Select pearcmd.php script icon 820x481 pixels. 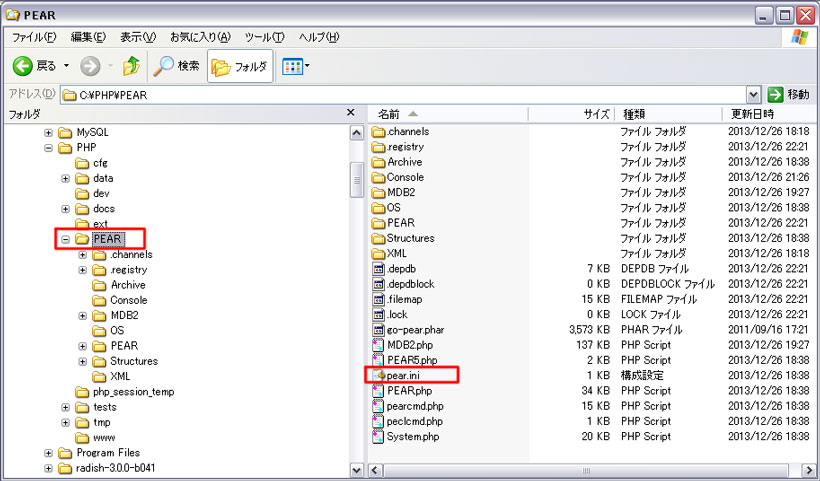point(378,406)
